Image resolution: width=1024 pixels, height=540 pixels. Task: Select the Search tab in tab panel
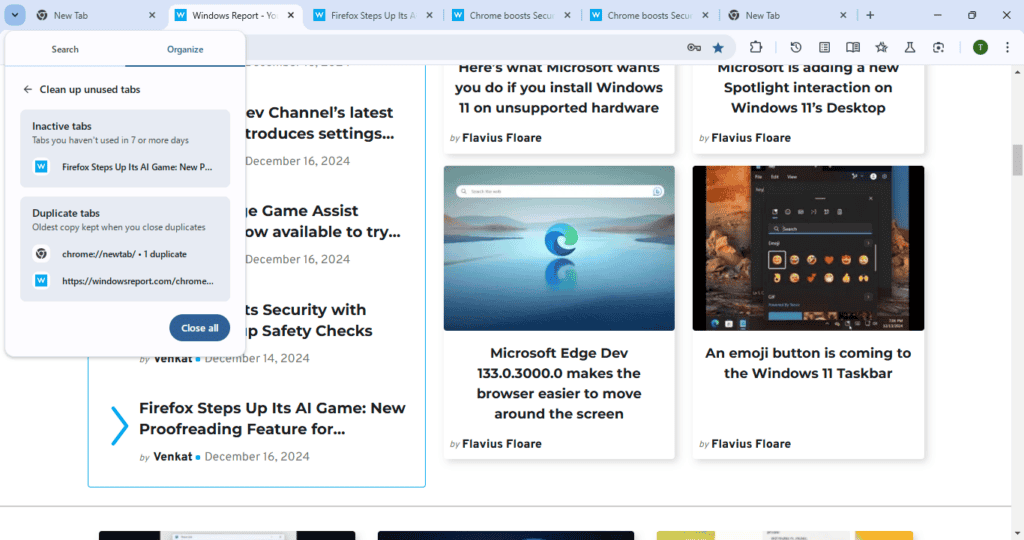[x=65, y=50]
